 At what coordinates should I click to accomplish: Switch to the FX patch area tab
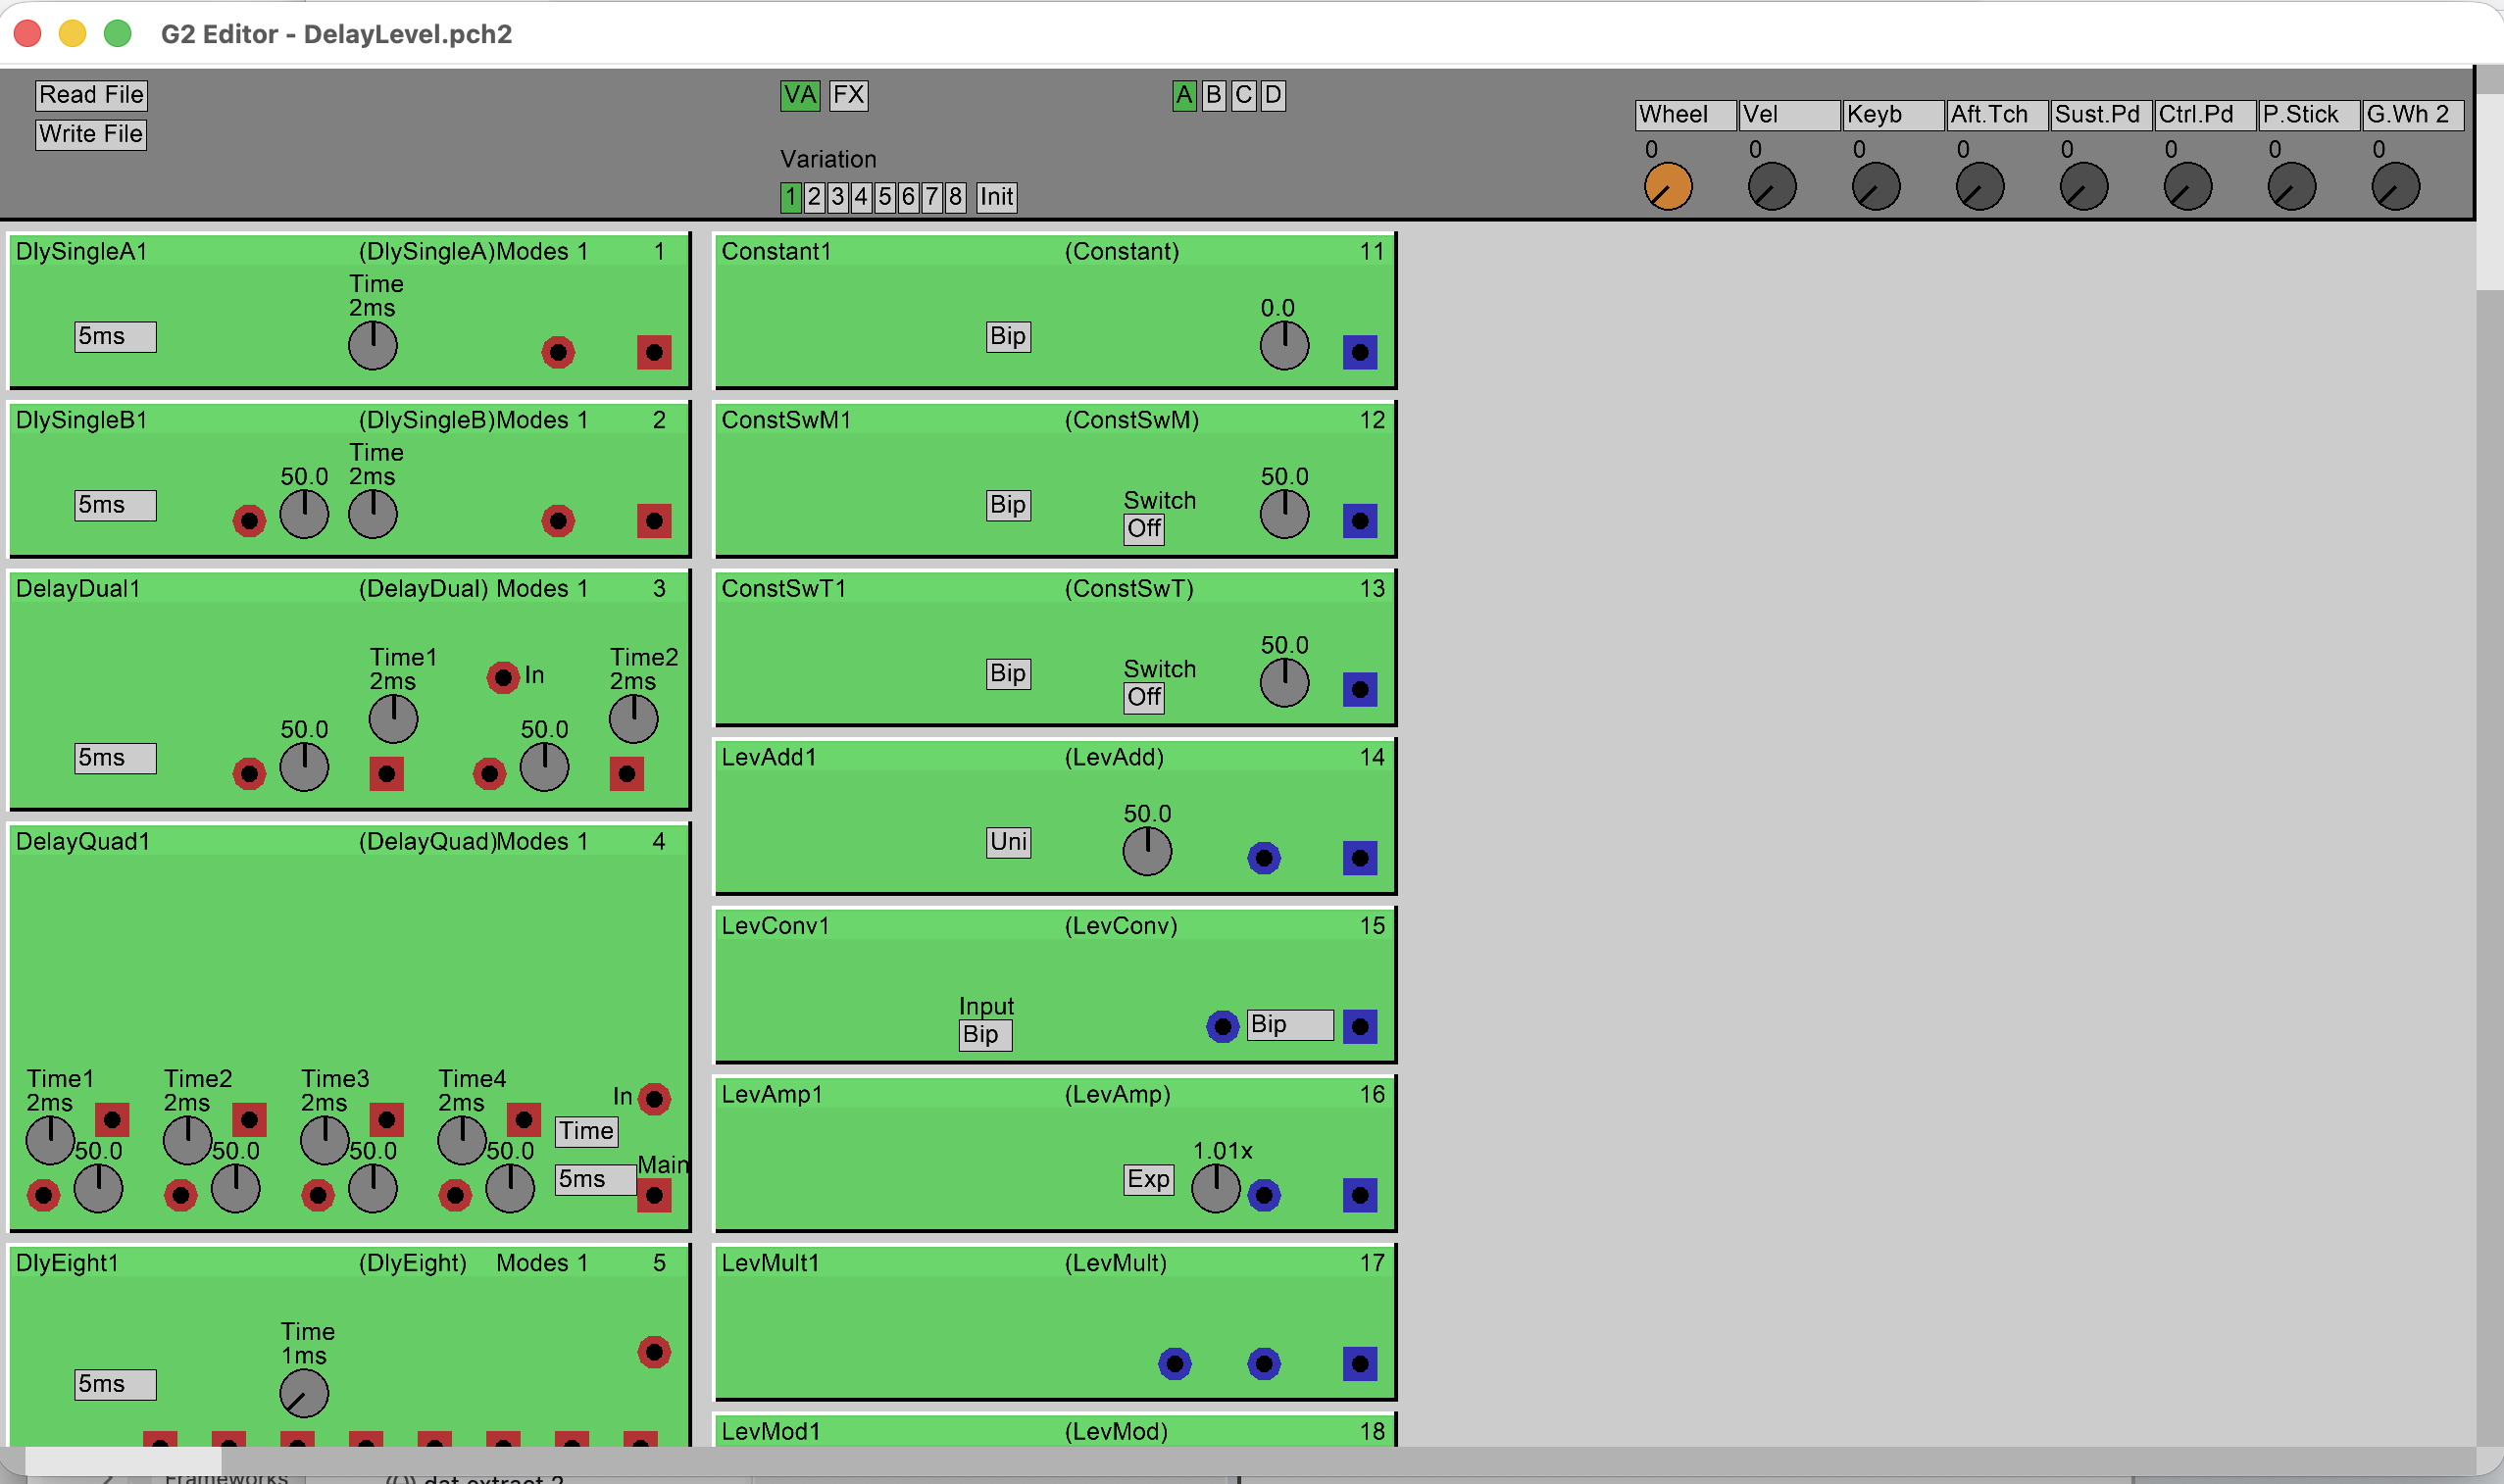coord(848,95)
